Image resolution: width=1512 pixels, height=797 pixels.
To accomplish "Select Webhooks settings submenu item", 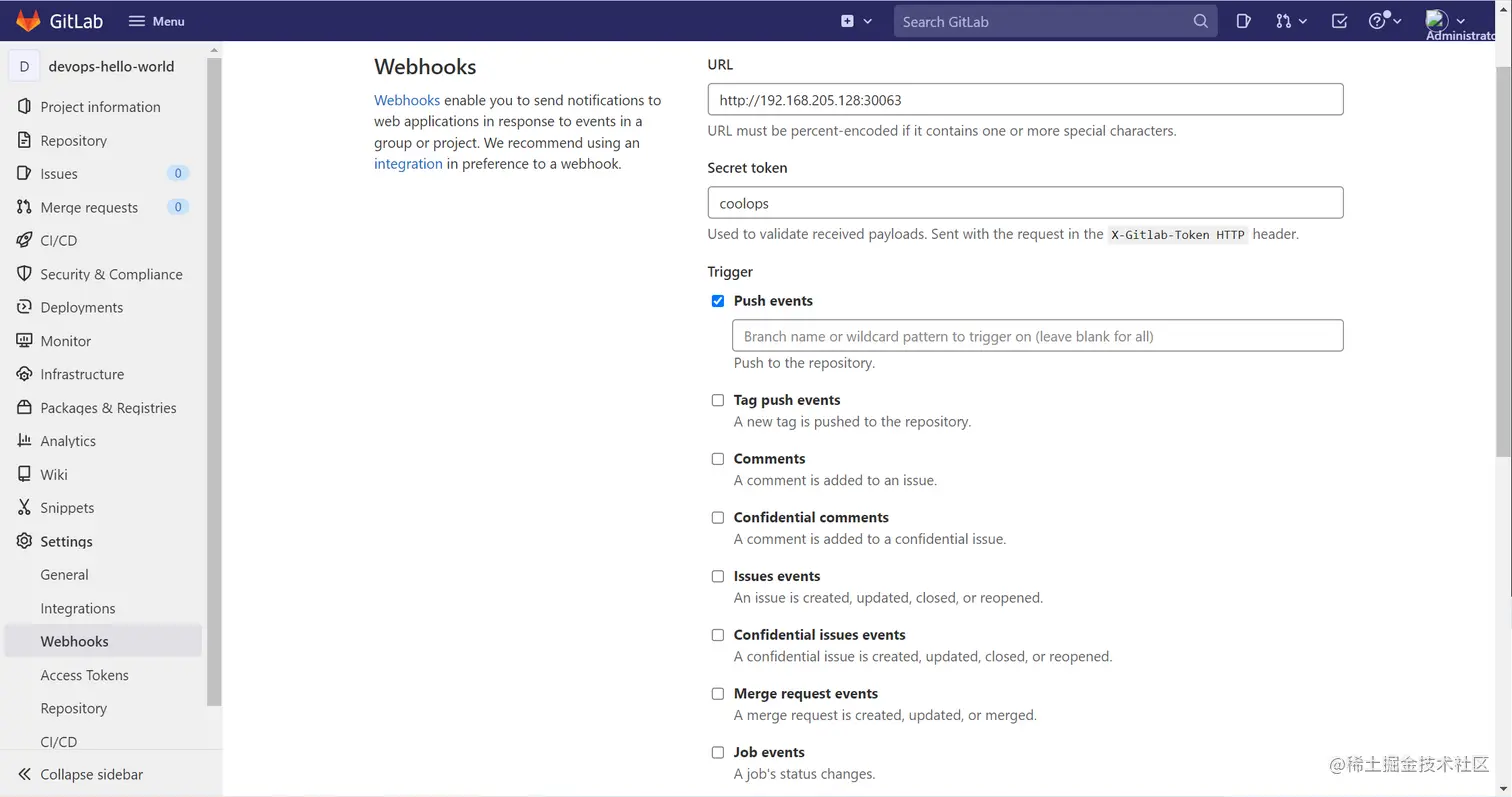I will (x=103, y=641).
